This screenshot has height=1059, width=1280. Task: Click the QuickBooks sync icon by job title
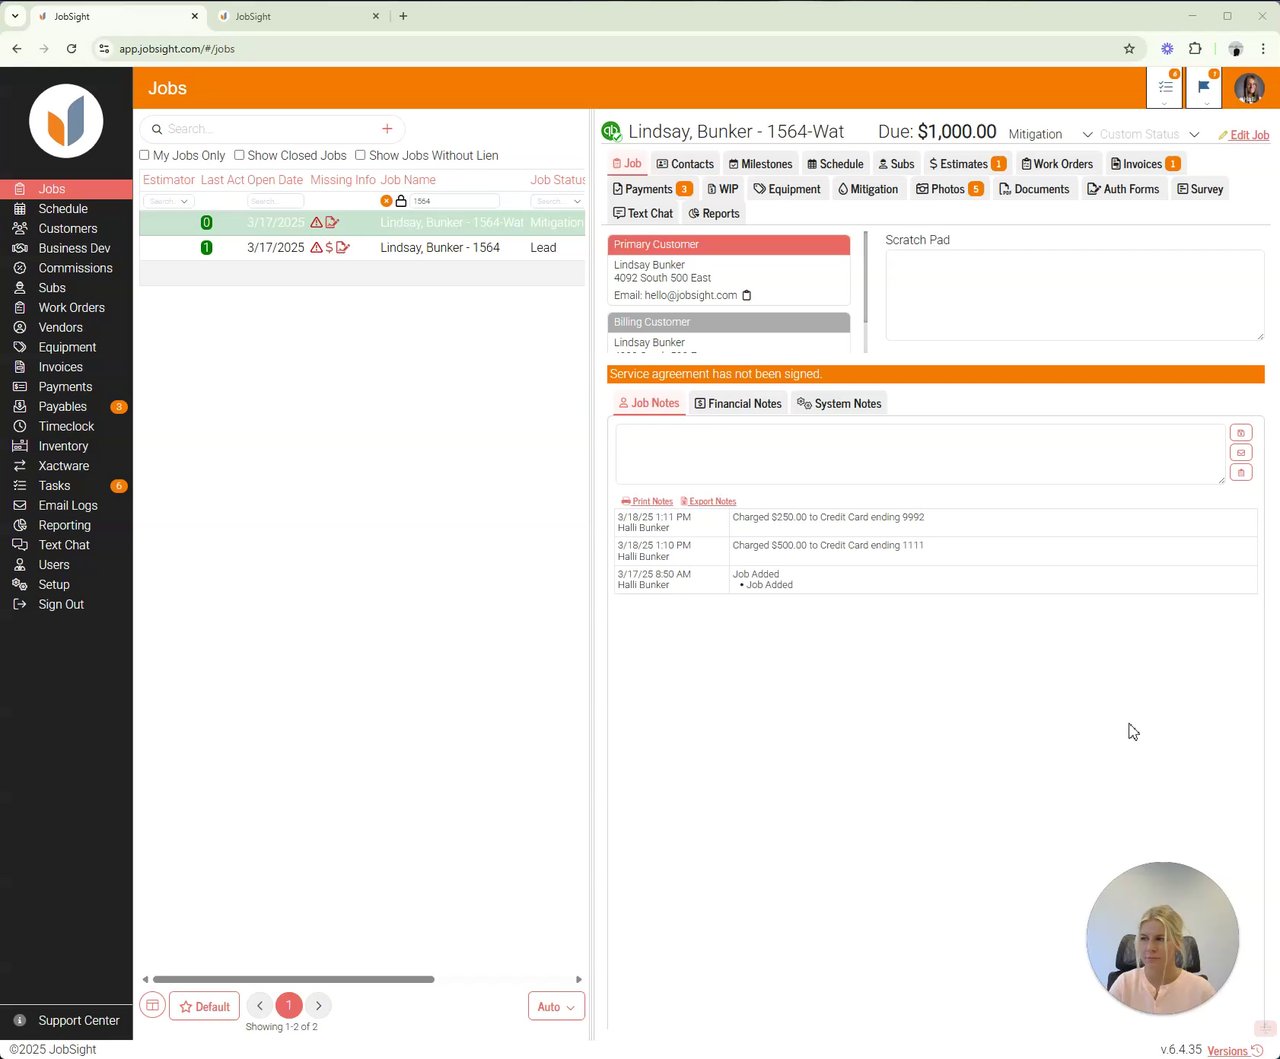[x=611, y=131]
